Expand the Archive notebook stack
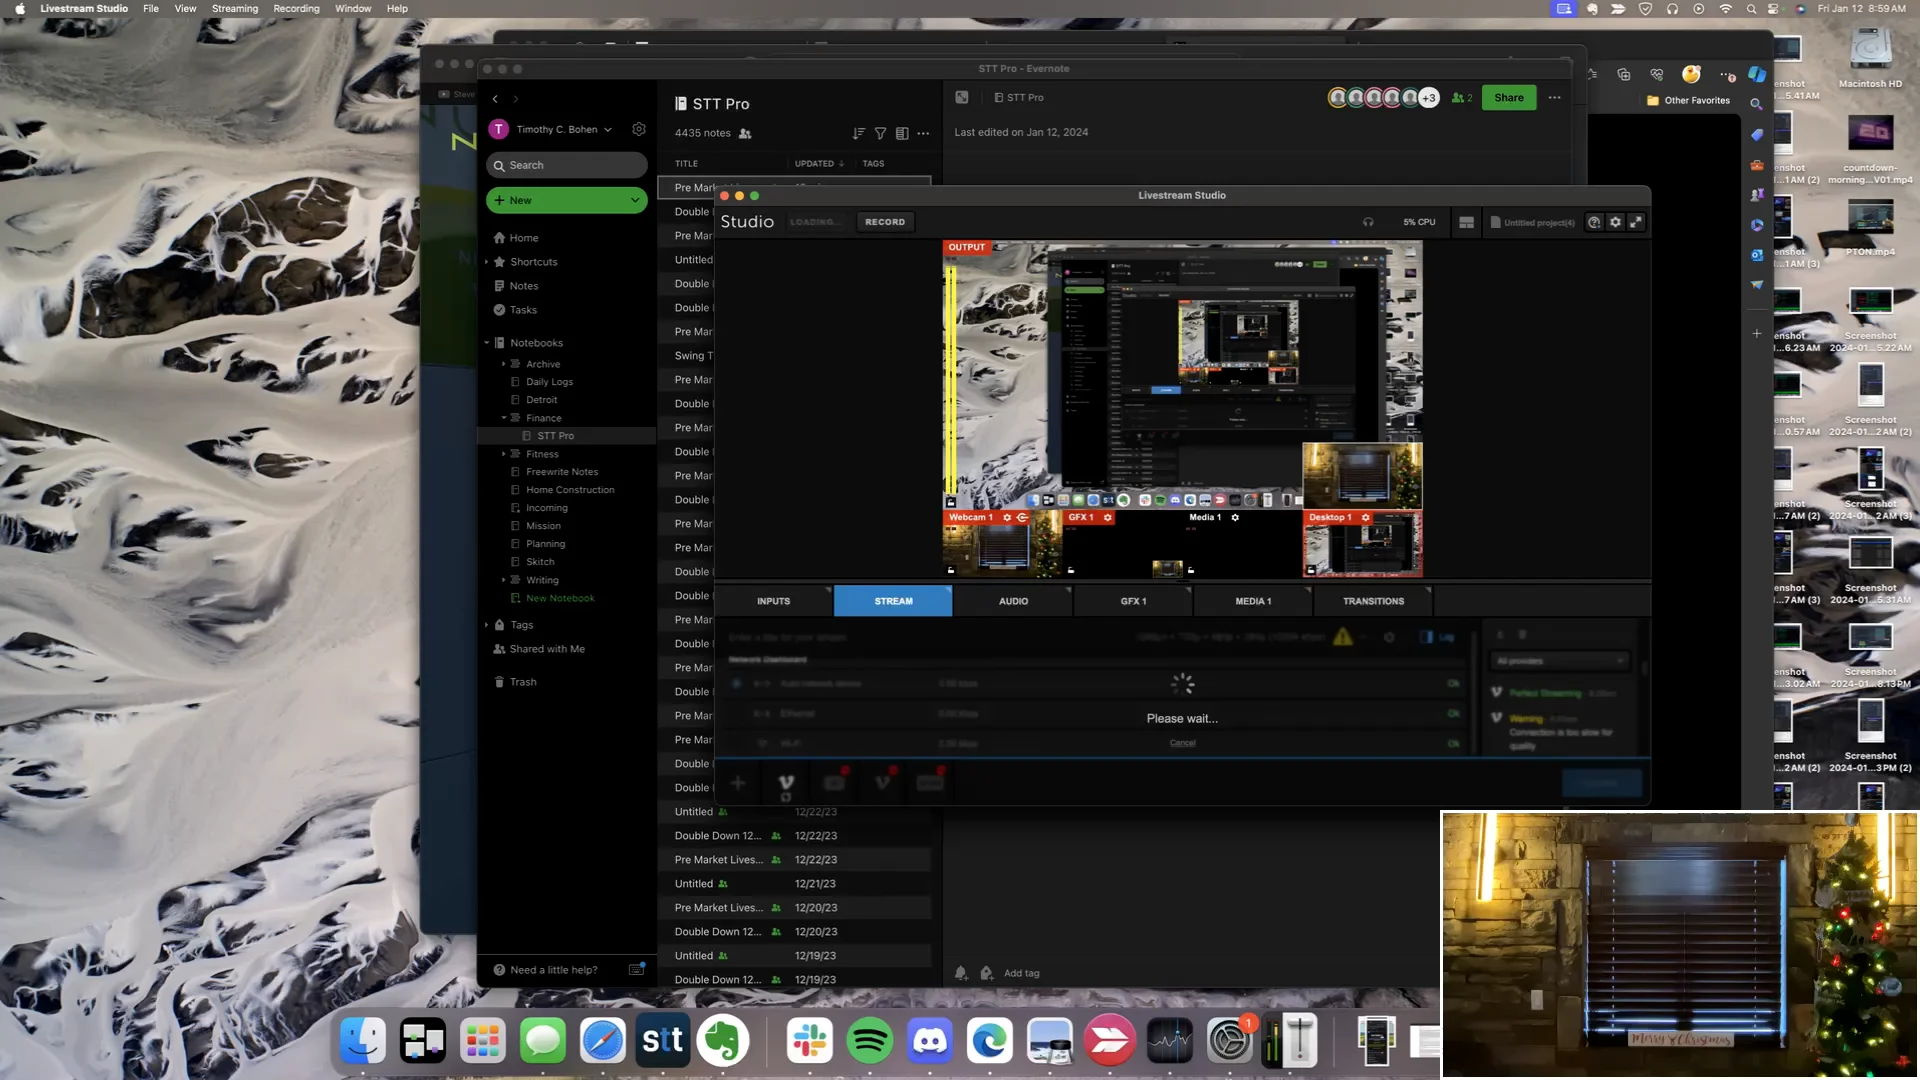This screenshot has height=1080, width=1920. [504, 364]
